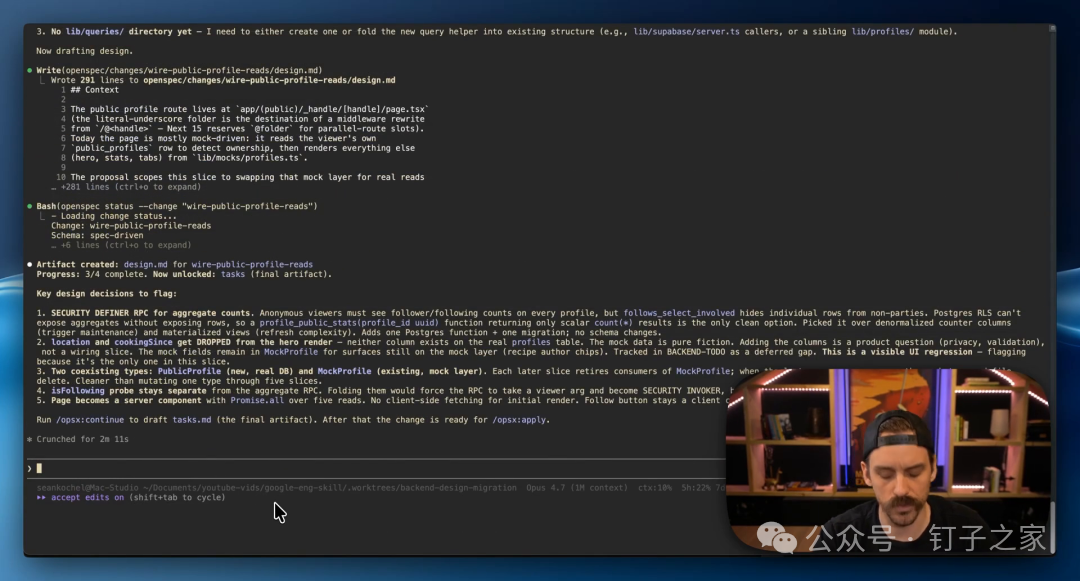
Task: Click the "/opsx:apply" command text
Action: [x=520, y=419]
